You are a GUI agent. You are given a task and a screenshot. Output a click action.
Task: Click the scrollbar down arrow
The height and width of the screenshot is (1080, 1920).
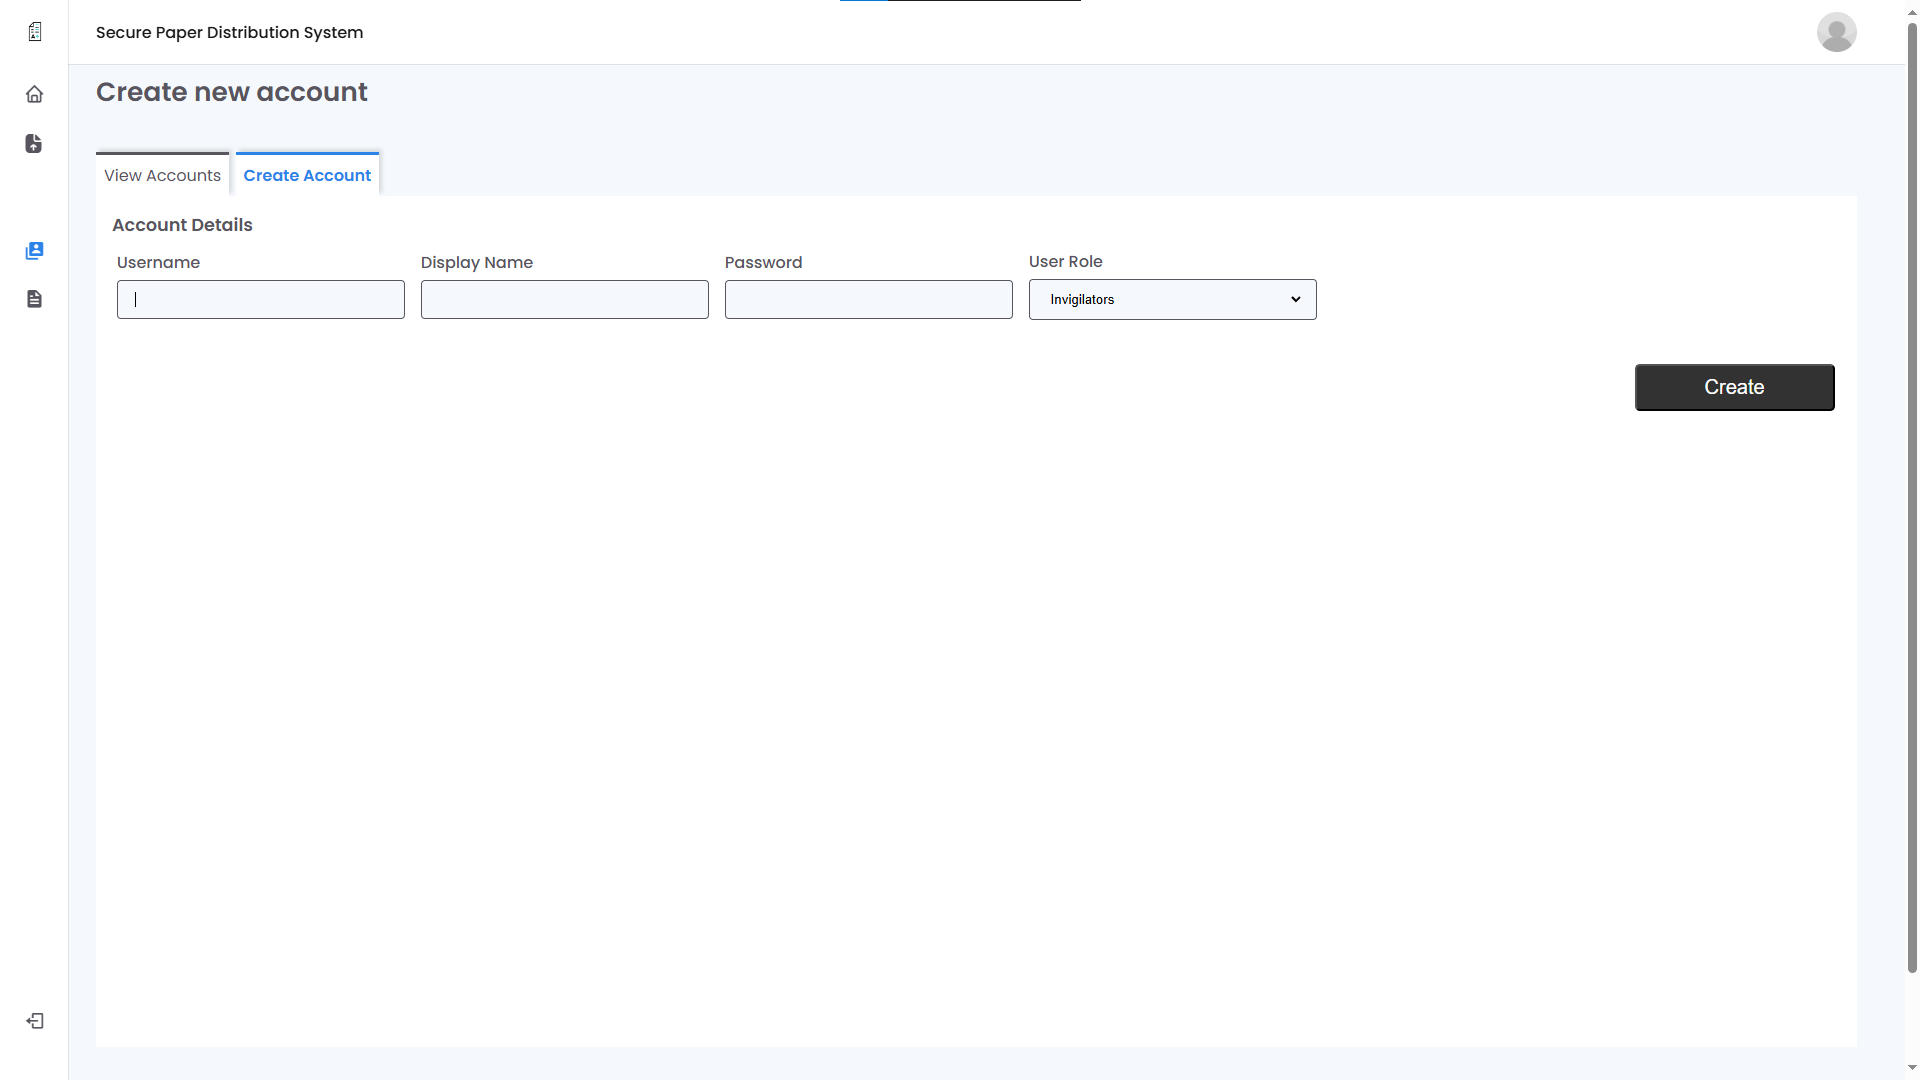(x=1912, y=1068)
